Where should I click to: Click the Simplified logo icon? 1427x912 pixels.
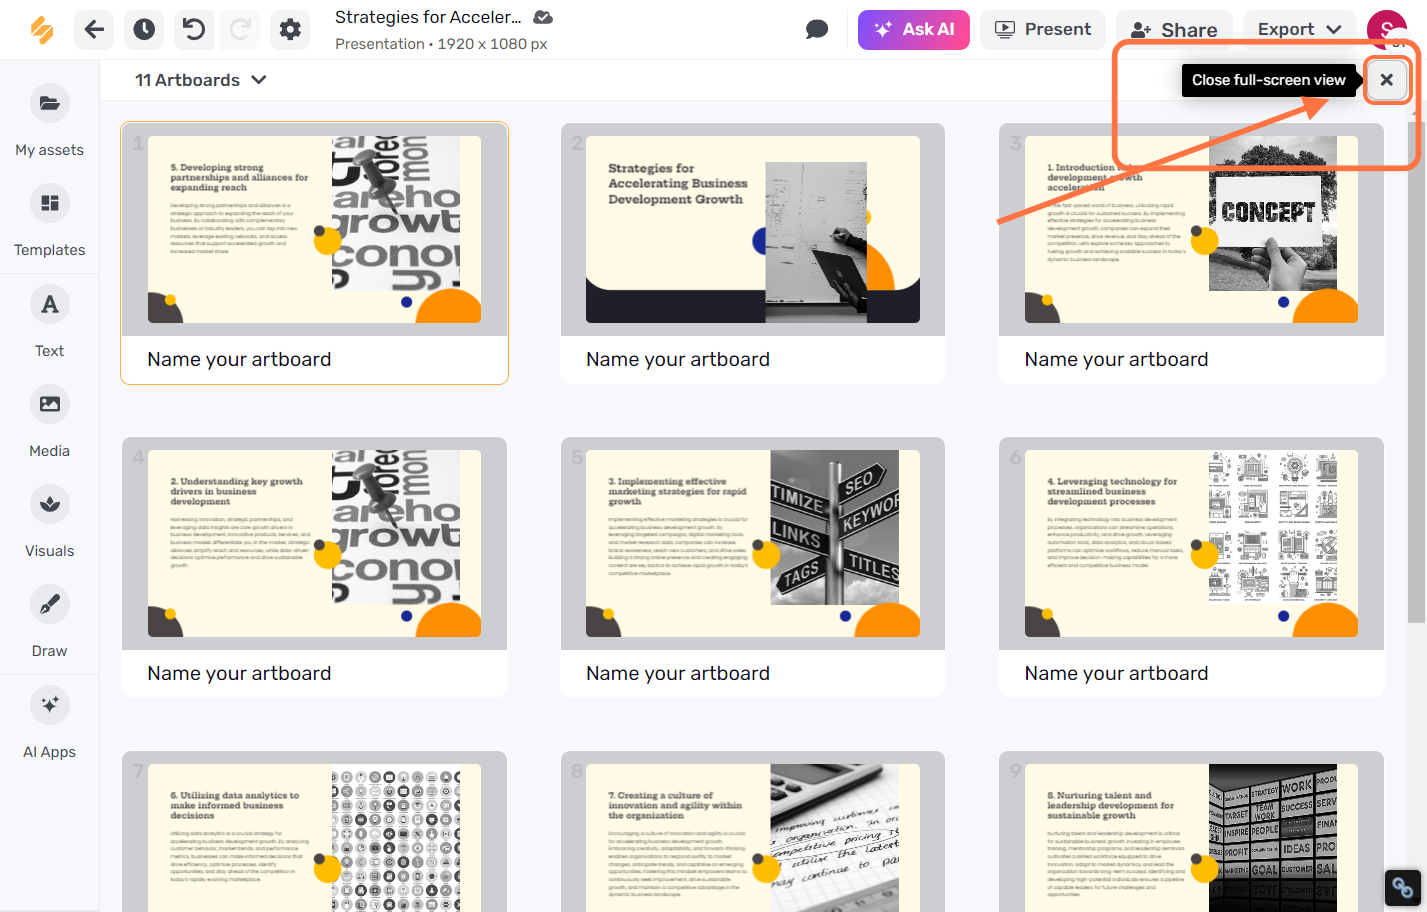click(x=42, y=30)
